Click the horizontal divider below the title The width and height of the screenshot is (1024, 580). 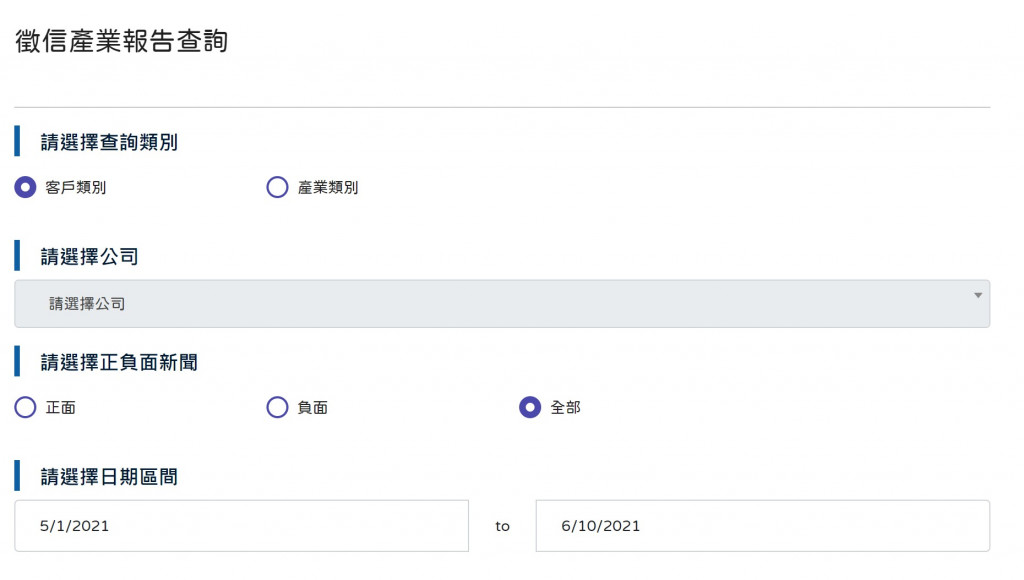502,107
